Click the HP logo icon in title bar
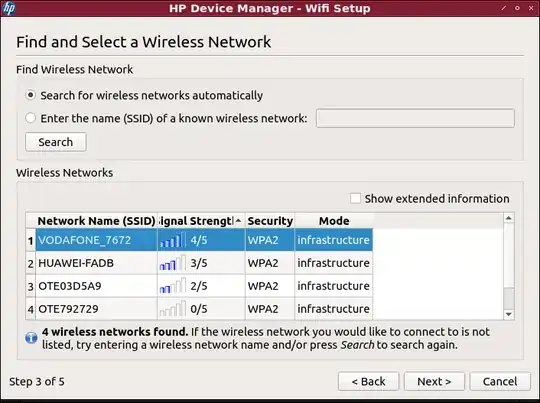 [8, 8]
